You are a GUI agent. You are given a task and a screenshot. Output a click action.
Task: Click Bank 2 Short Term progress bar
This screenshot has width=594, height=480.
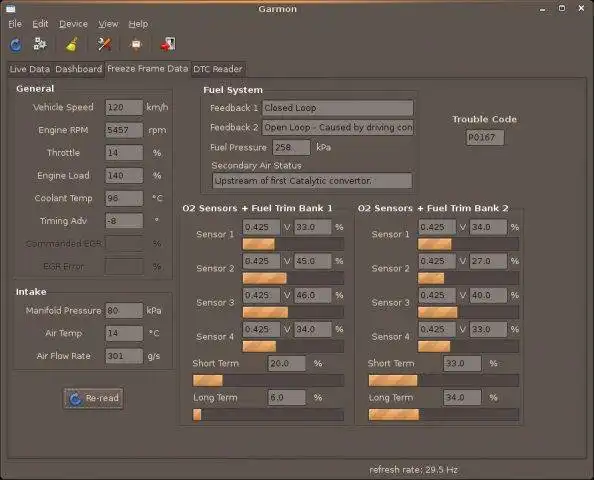coord(444,380)
